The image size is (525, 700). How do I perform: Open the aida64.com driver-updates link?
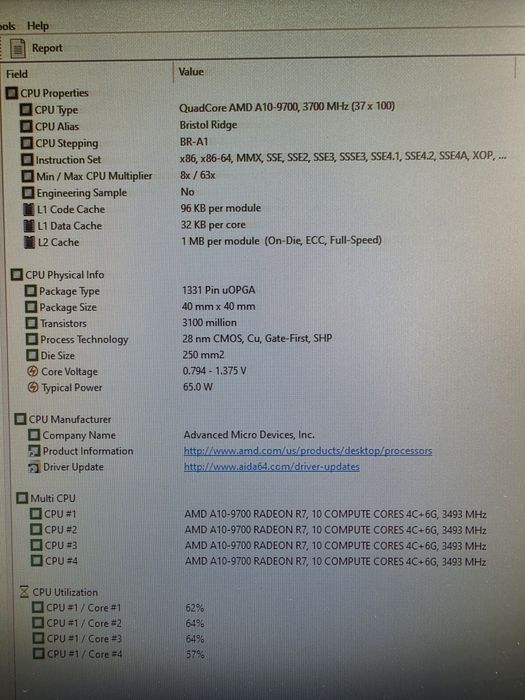271,467
